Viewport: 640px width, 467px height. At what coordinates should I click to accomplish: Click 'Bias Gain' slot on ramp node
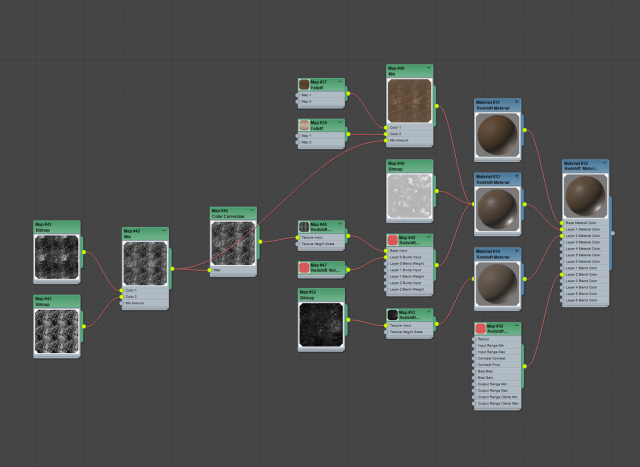[498, 378]
